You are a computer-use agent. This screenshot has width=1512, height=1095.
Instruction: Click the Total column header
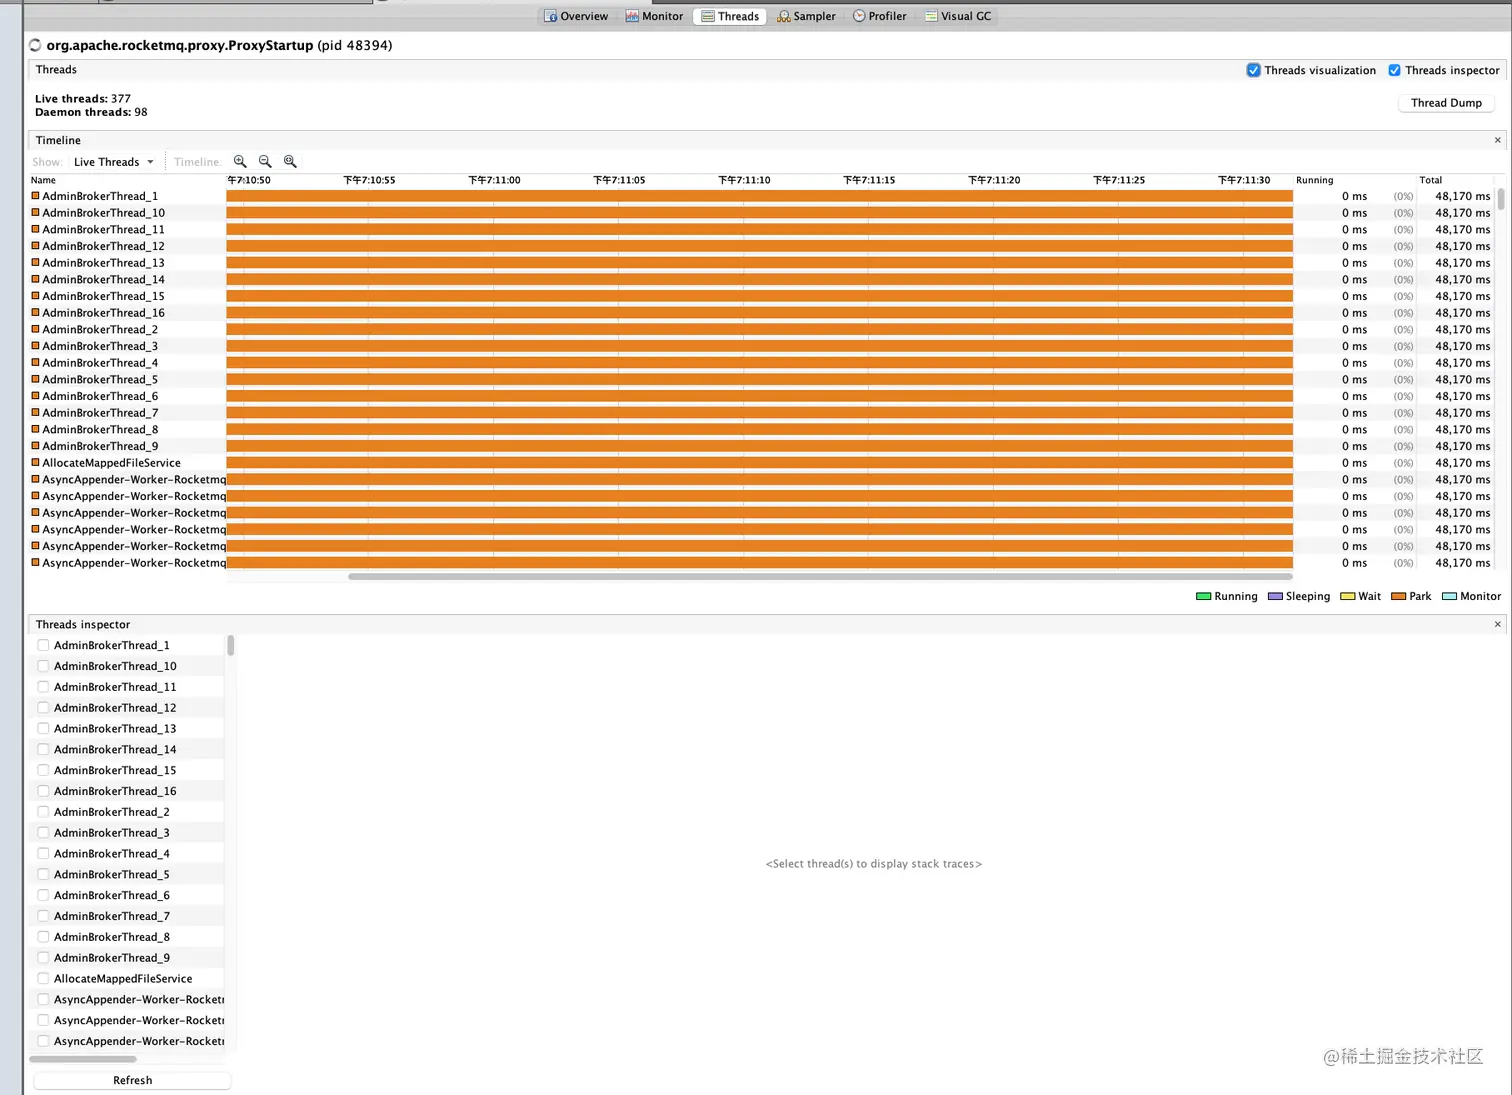[x=1430, y=180]
